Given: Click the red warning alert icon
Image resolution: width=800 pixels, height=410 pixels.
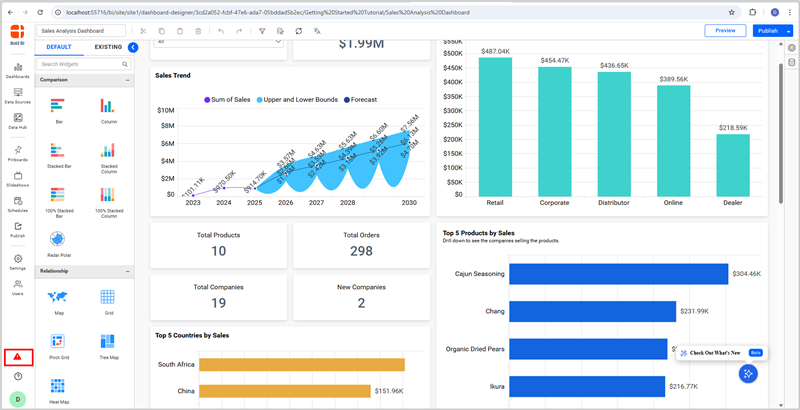Looking at the screenshot, I should (x=17, y=357).
